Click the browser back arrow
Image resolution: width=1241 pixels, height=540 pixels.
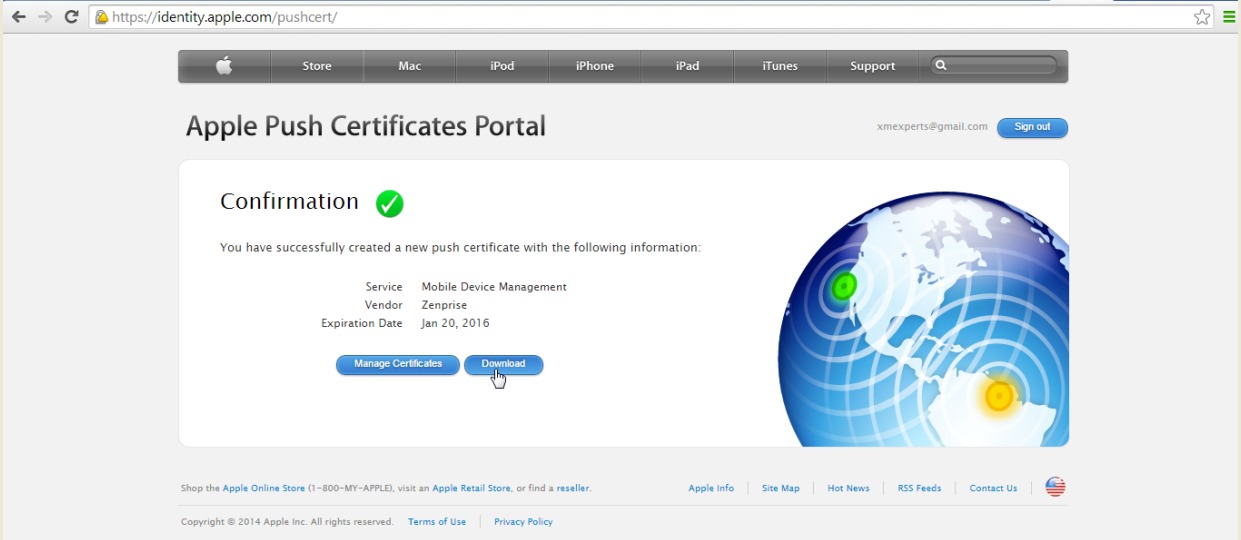(x=18, y=17)
